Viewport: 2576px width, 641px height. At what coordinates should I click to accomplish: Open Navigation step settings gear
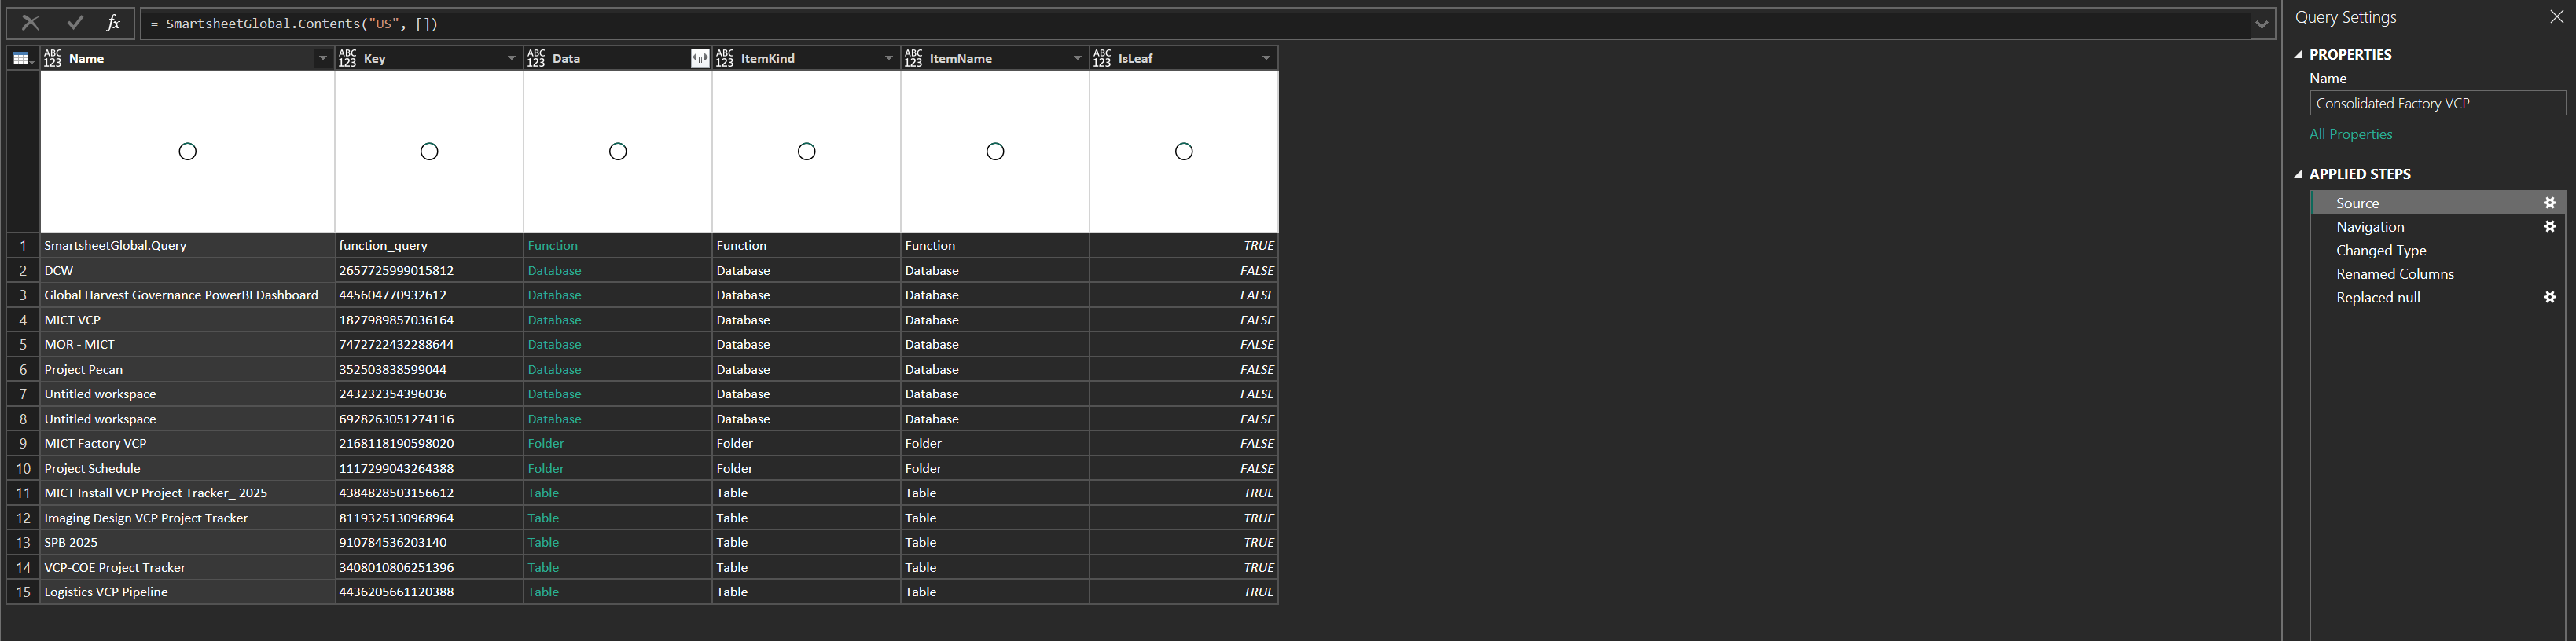coord(2549,227)
